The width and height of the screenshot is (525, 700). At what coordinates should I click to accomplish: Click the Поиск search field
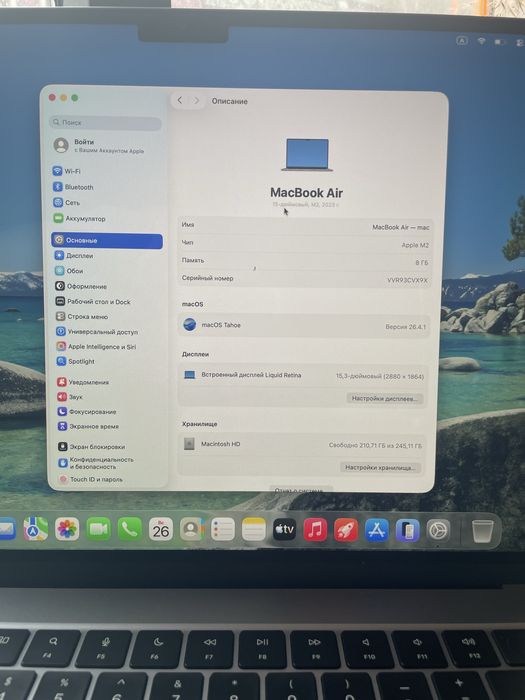tap(106, 122)
